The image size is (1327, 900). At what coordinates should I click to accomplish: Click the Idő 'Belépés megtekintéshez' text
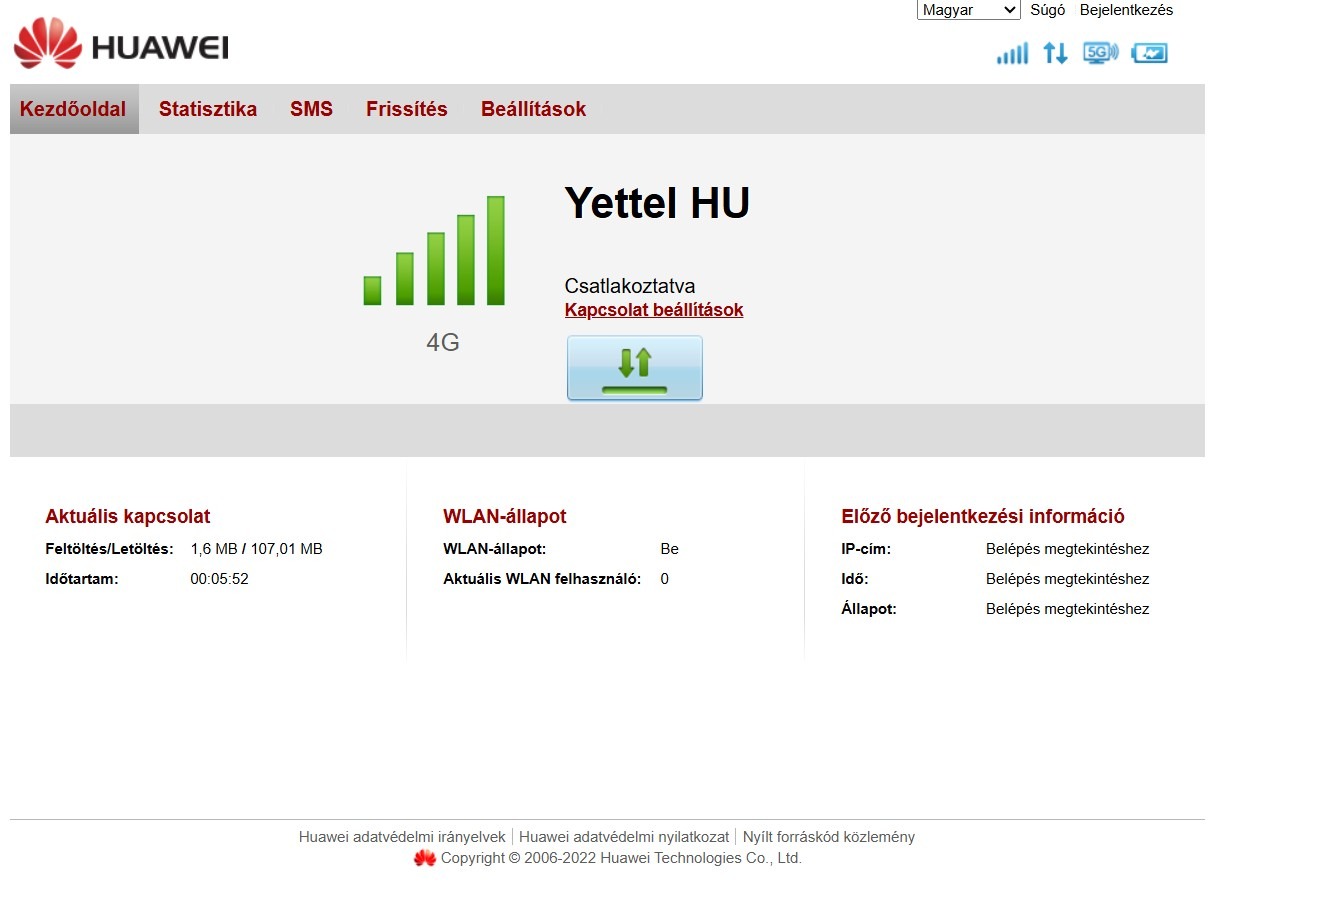[x=1068, y=579]
